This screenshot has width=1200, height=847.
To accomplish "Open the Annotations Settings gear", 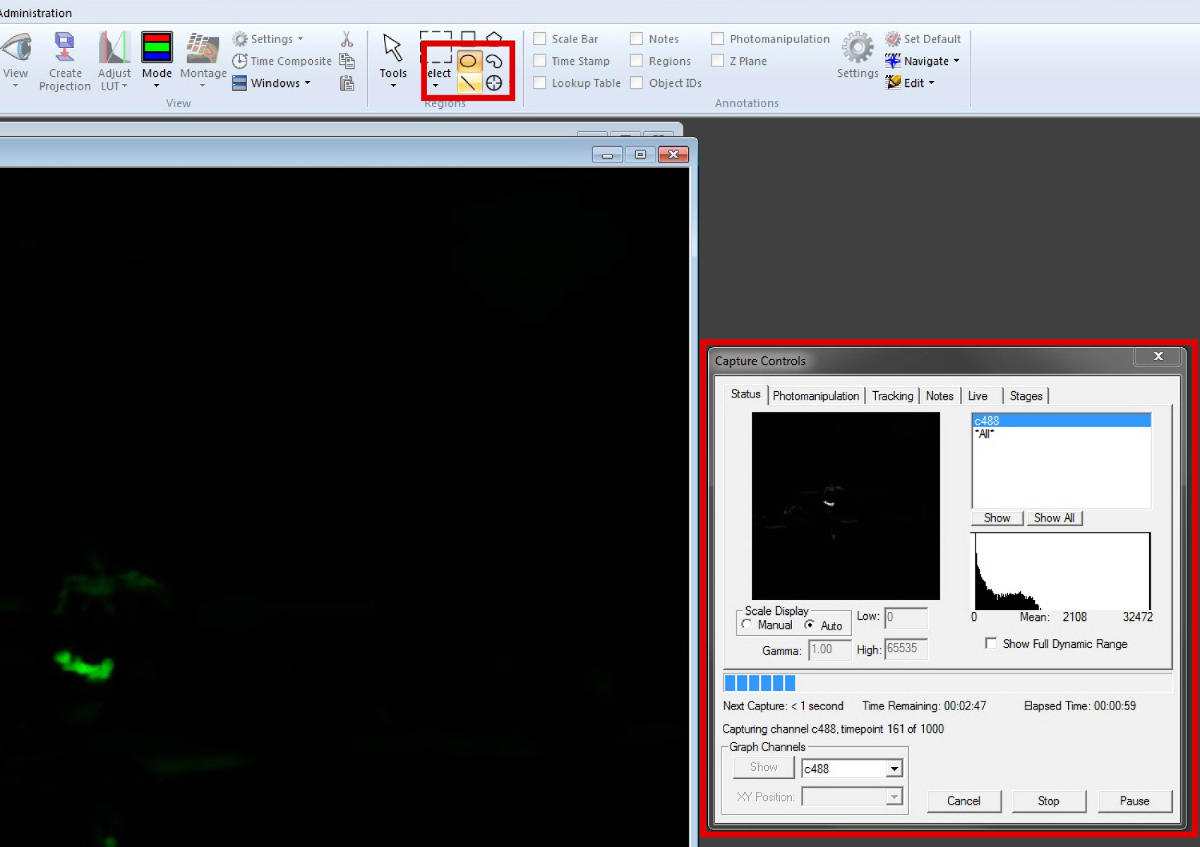I will pyautogui.click(x=857, y=48).
